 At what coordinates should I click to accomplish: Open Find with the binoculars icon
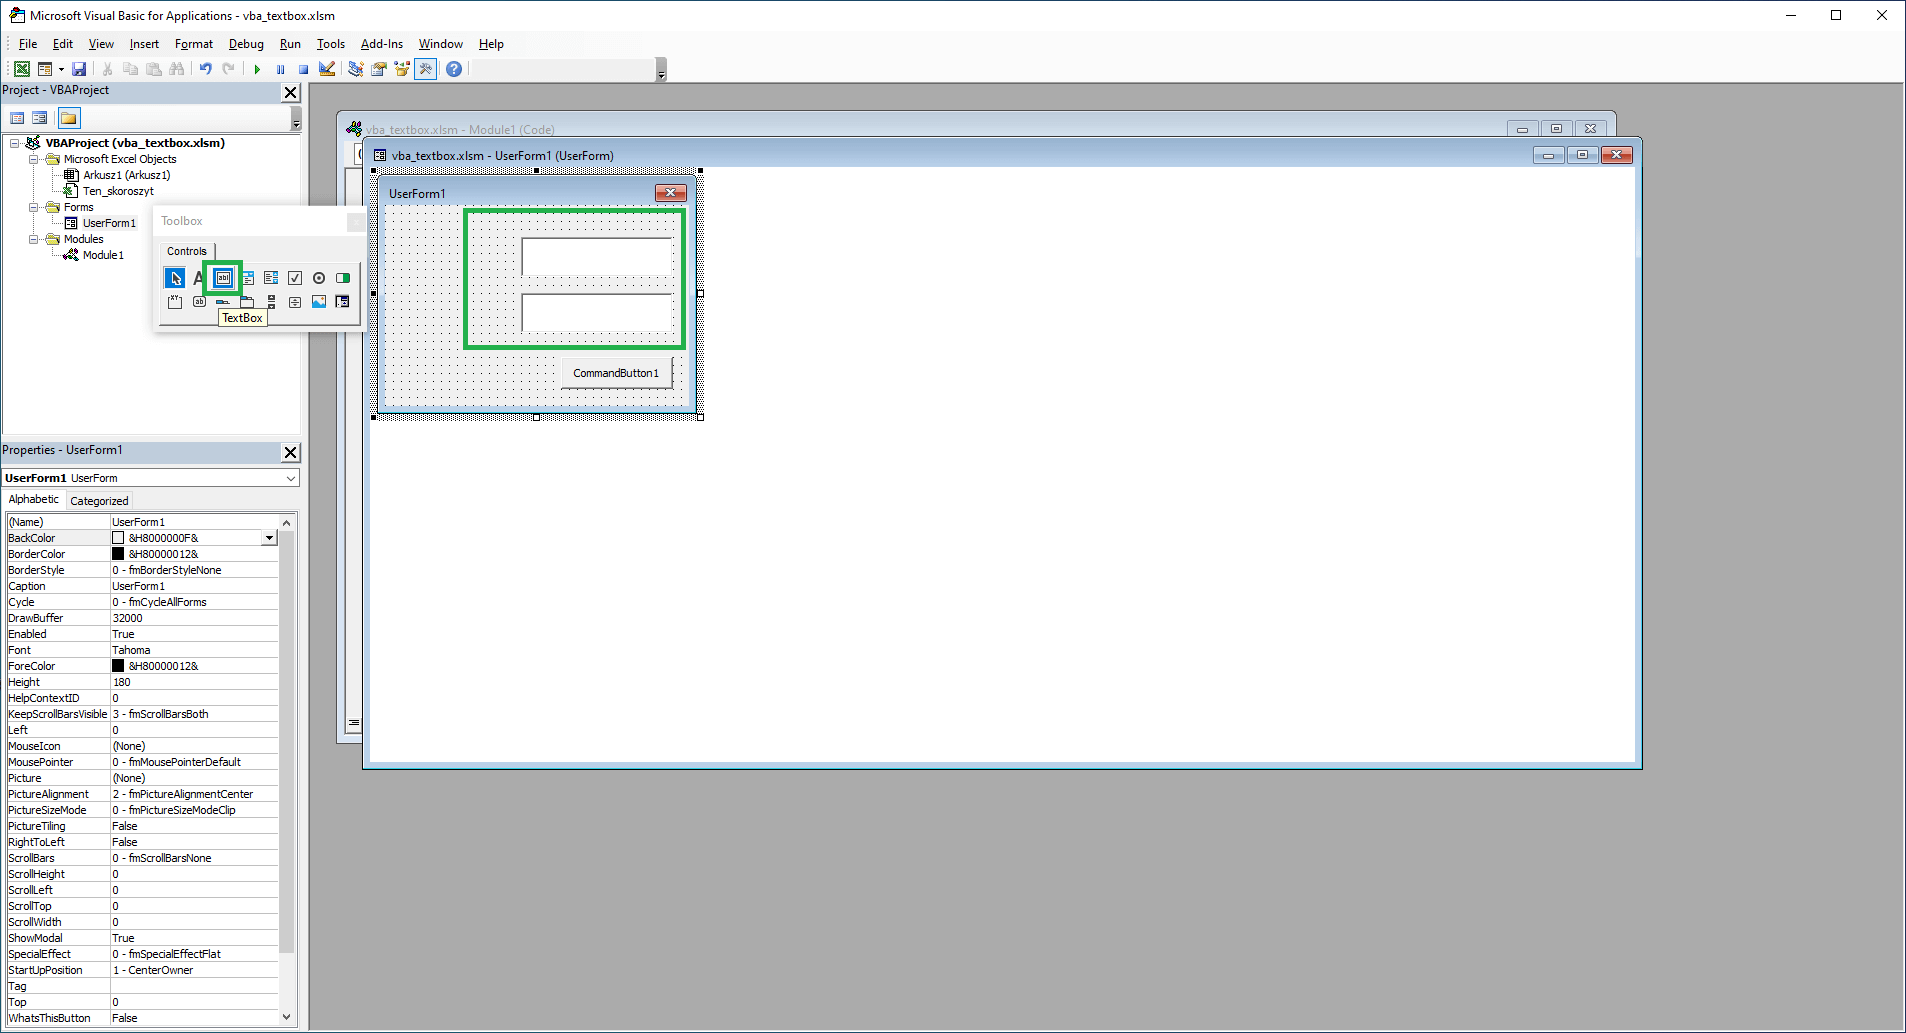(x=177, y=69)
